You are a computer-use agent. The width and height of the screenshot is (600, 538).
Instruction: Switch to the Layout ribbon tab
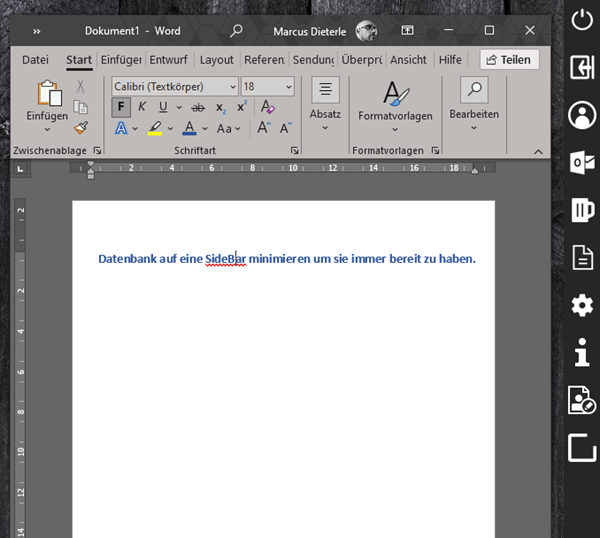[216, 60]
